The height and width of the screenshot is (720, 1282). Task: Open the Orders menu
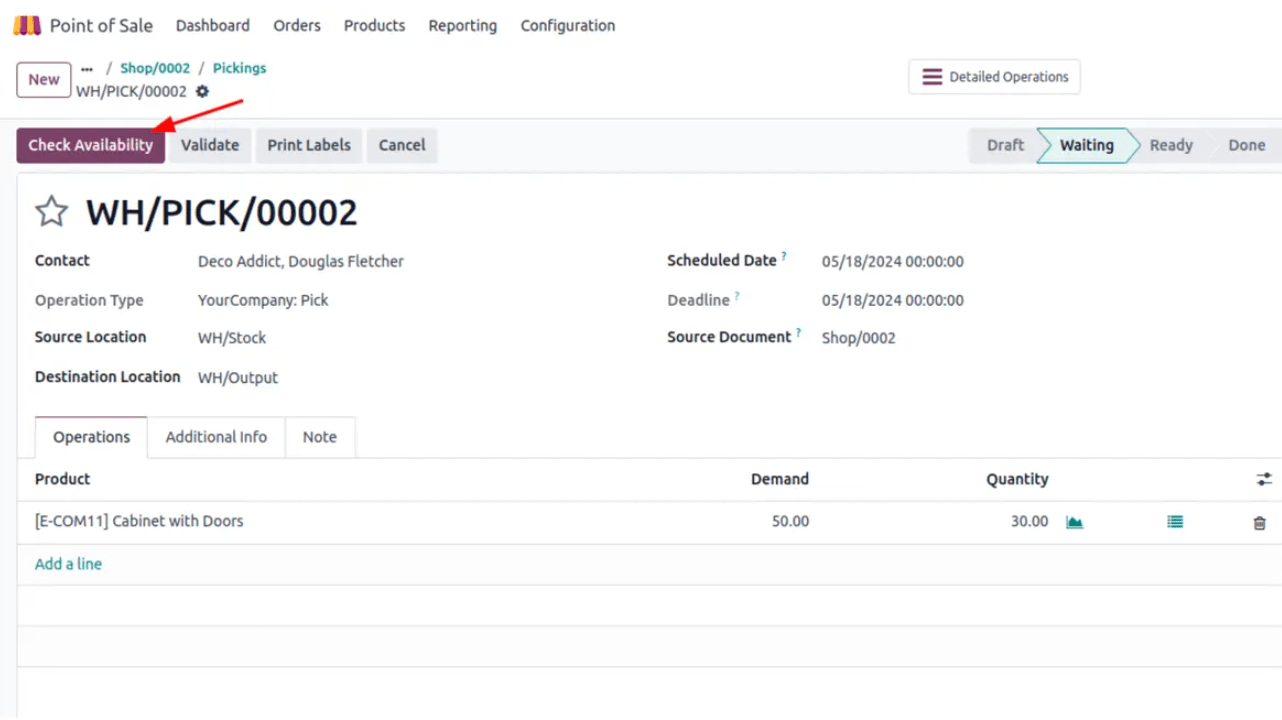click(297, 26)
